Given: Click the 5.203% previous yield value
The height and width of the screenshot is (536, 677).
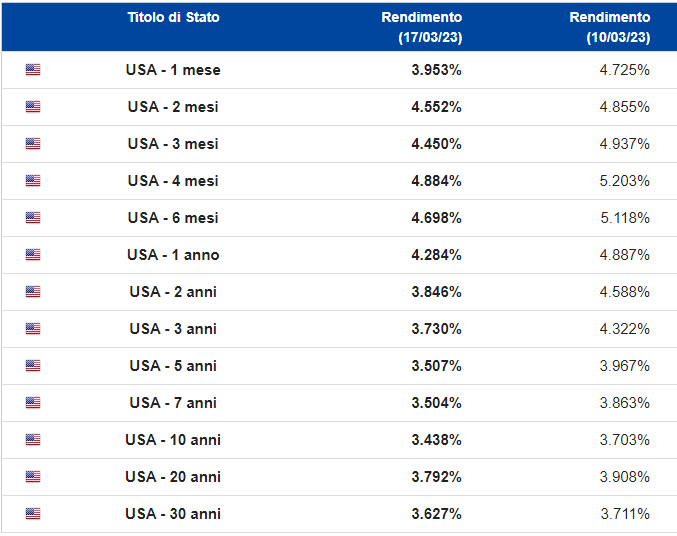Looking at the screenshot, I should tap(625, 181).
